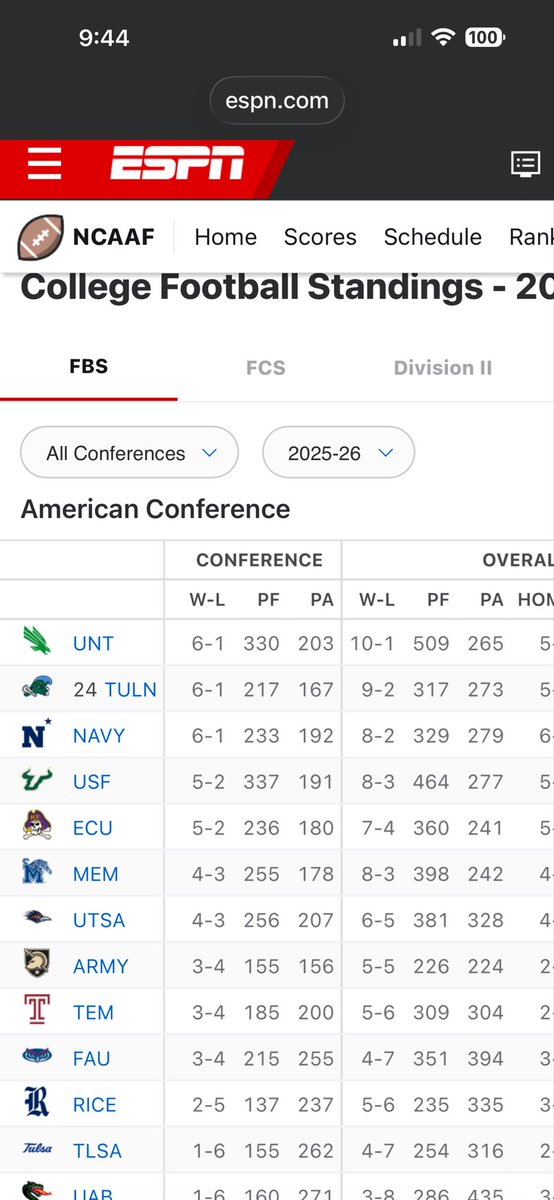Tap the North Texas eagle logo
The width and height of the screenshot is (554, 1200).
37,640
